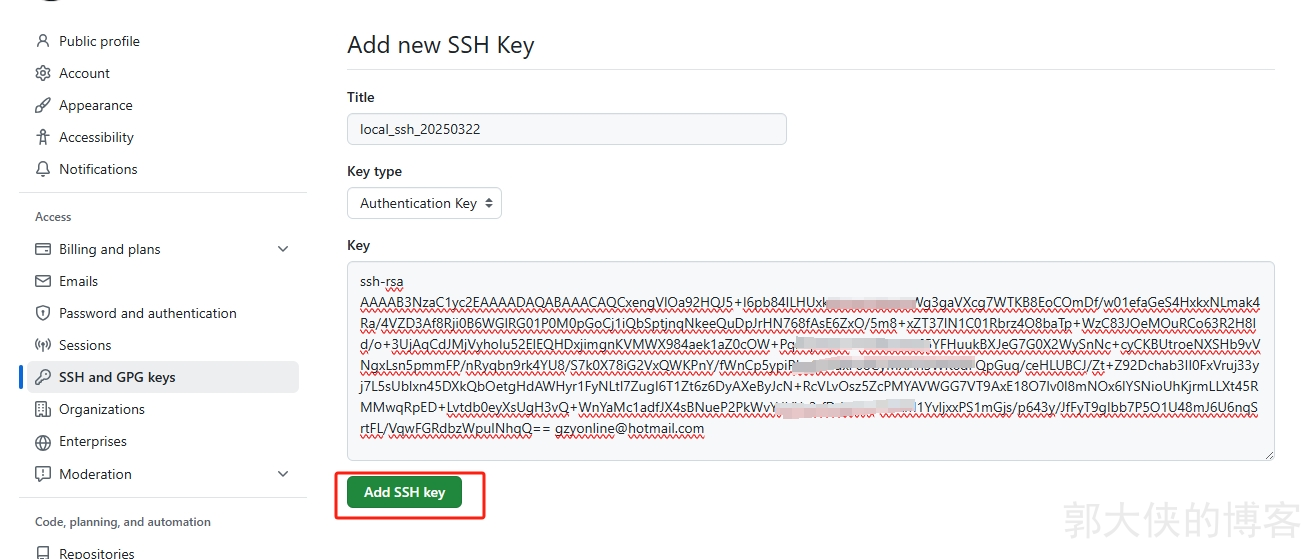Screen dimensions: 1312x559
Task: Click the Appearance paintbrush icon
Action: click(42, 105)
